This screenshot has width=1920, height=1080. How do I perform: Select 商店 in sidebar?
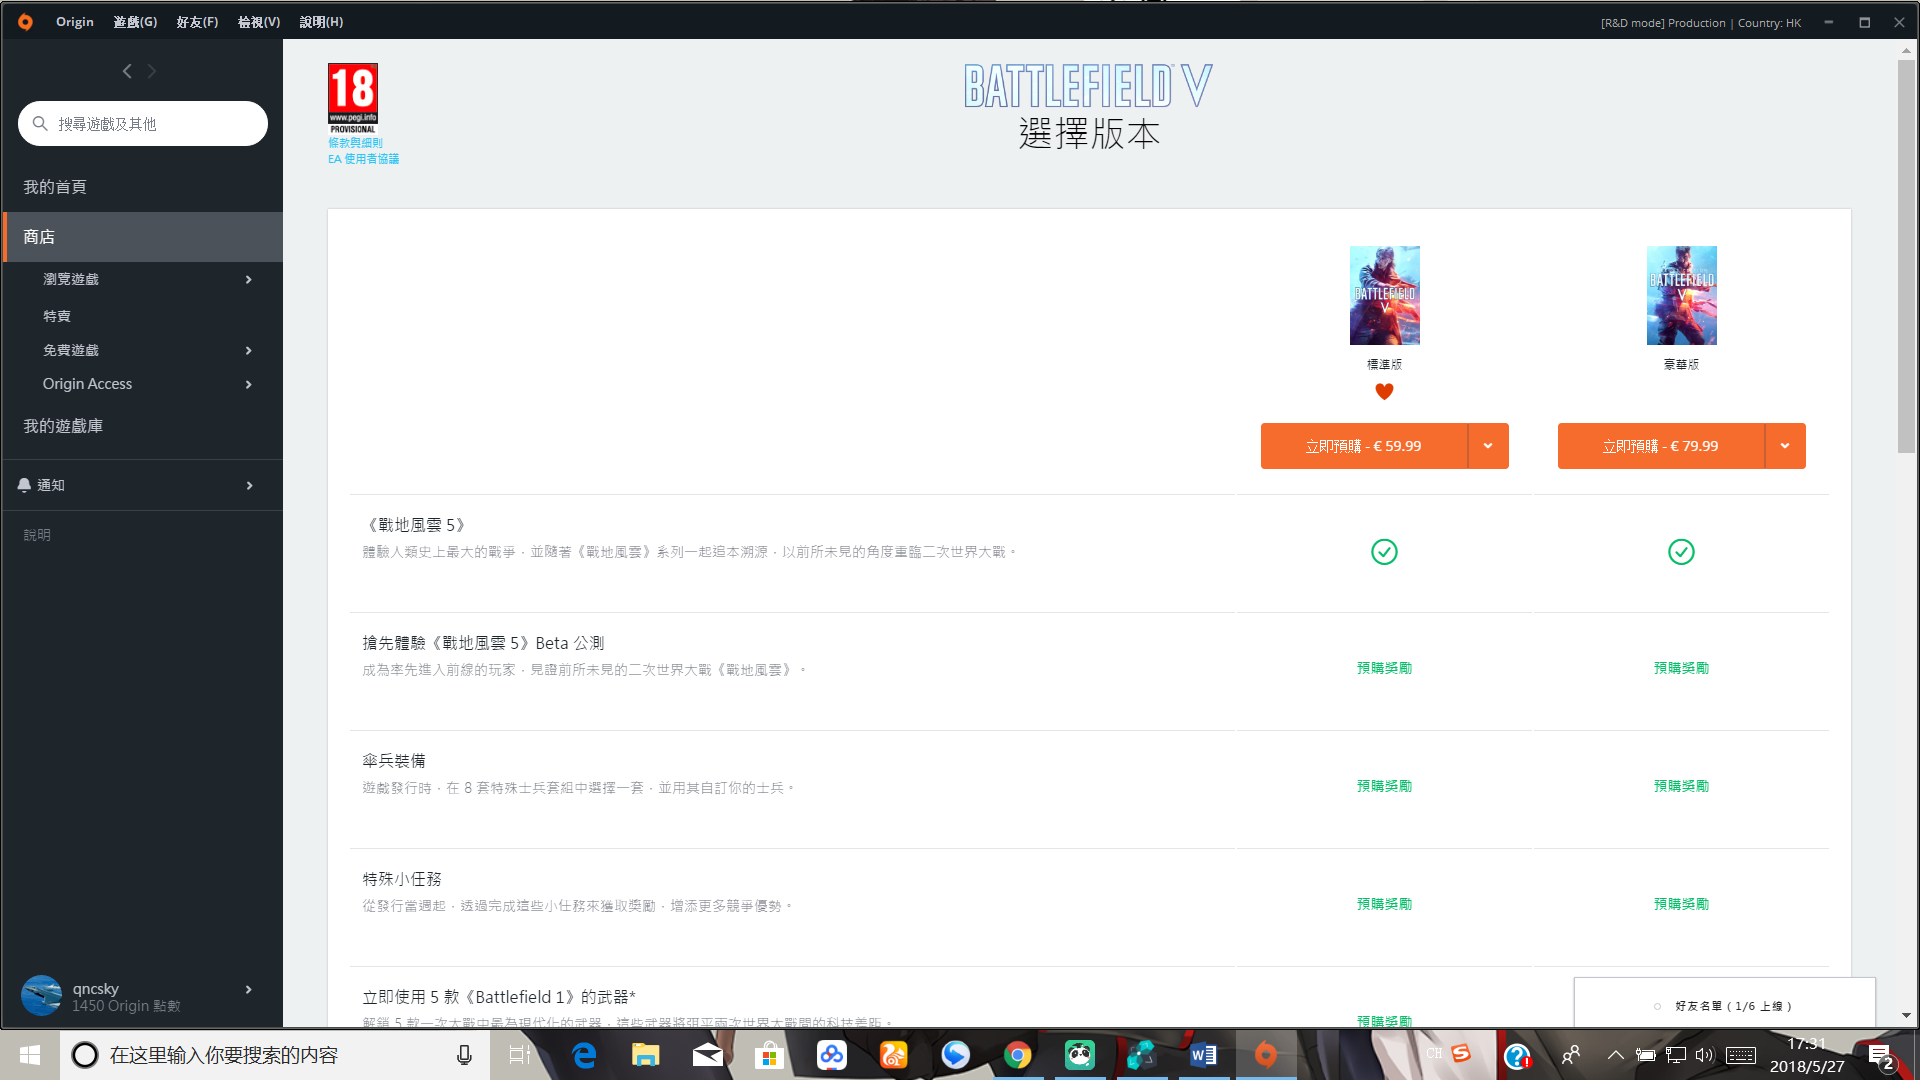click(x=142, y=237)
